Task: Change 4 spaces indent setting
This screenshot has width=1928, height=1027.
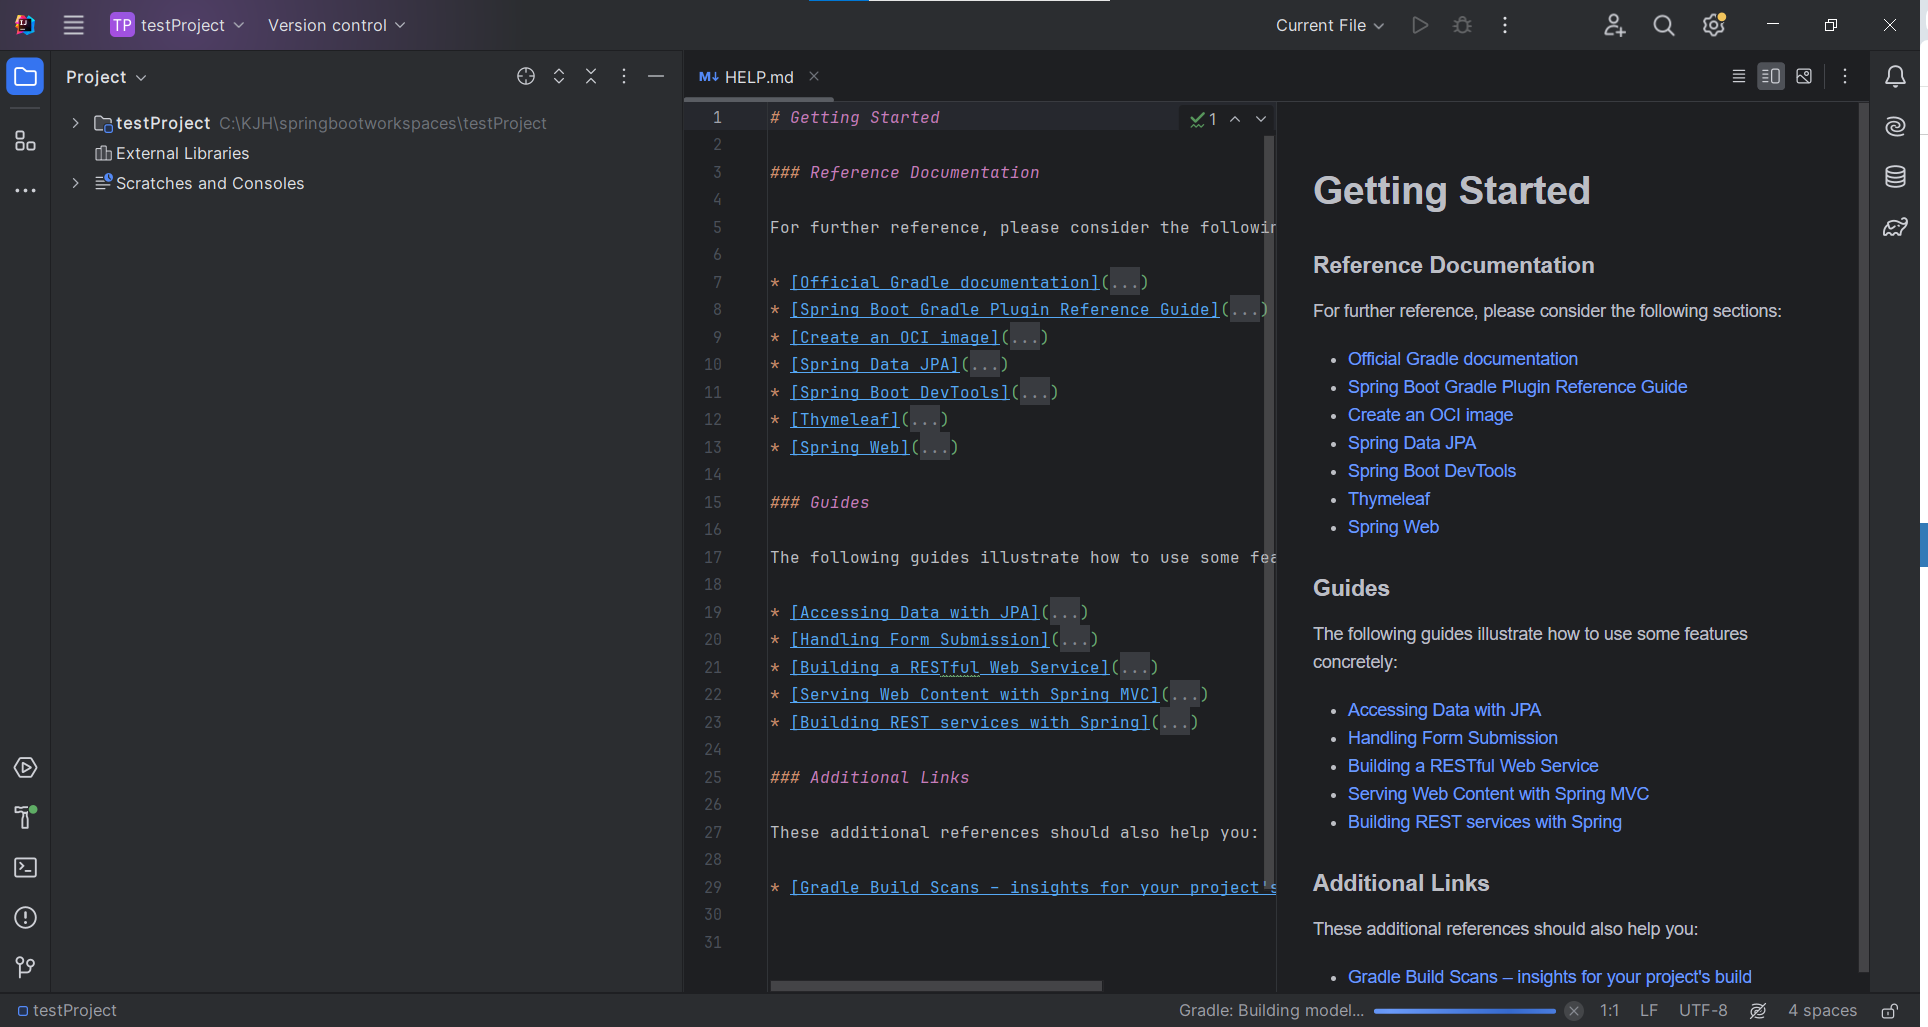Action: click(x=1822, y=1011)
